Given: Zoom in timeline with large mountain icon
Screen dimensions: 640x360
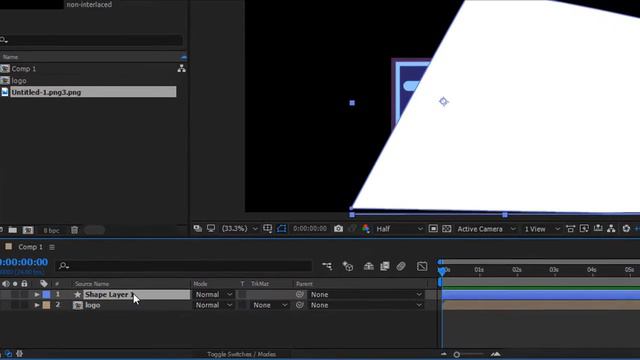Looking at the screenshot, I should click(496, 354).
